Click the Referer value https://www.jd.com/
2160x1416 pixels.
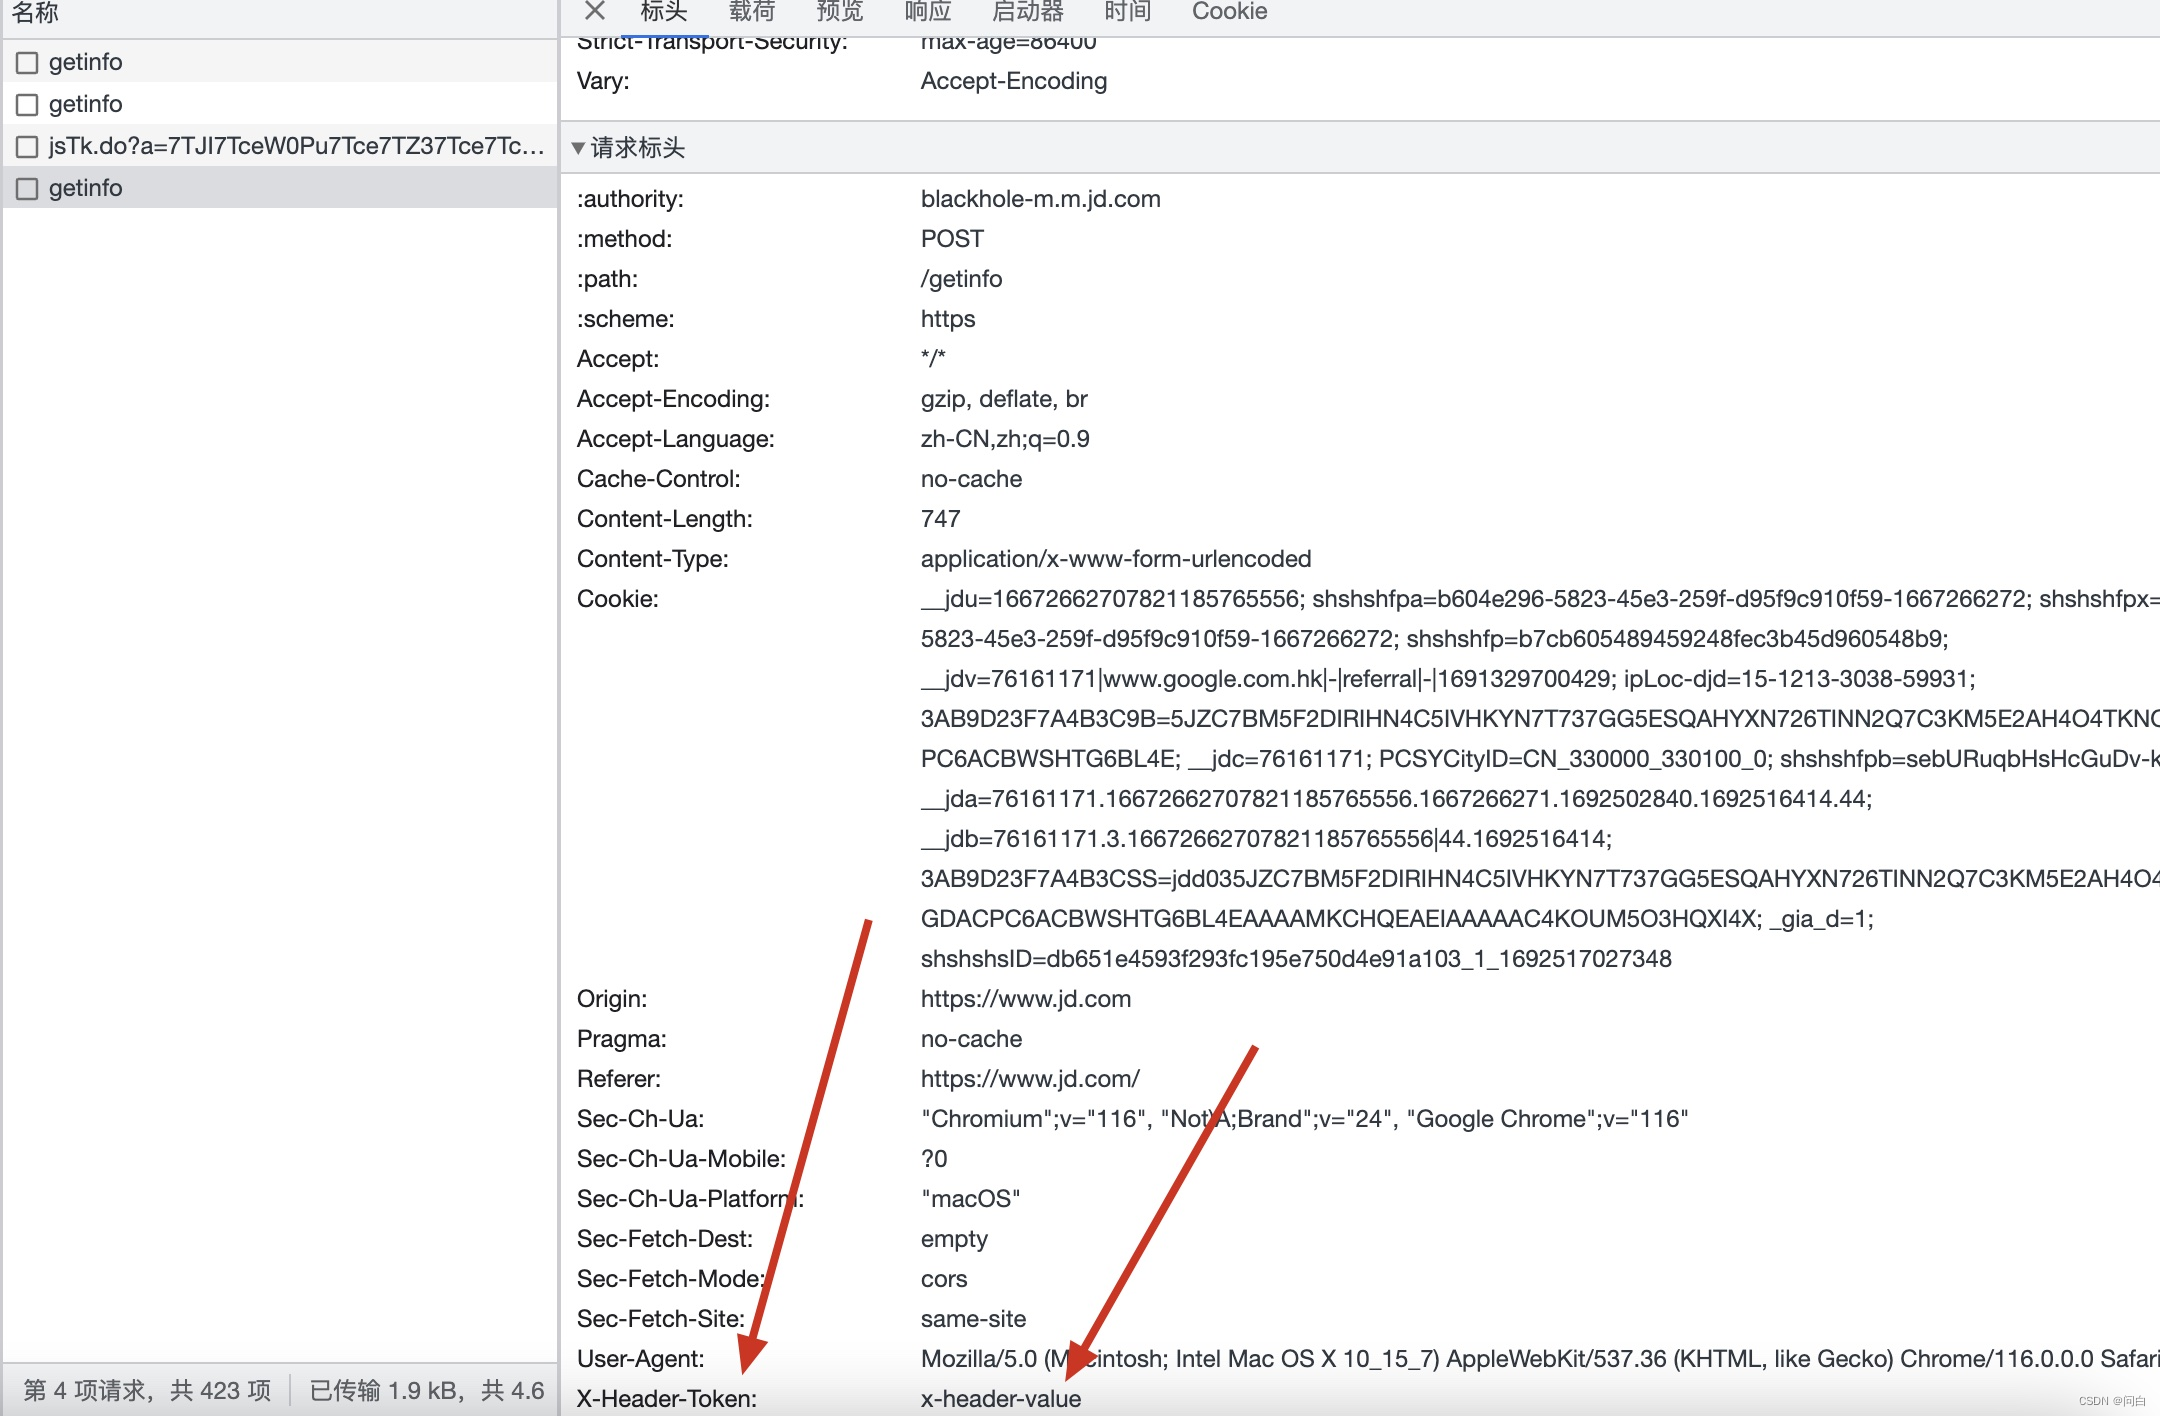coord(1030,1079)
